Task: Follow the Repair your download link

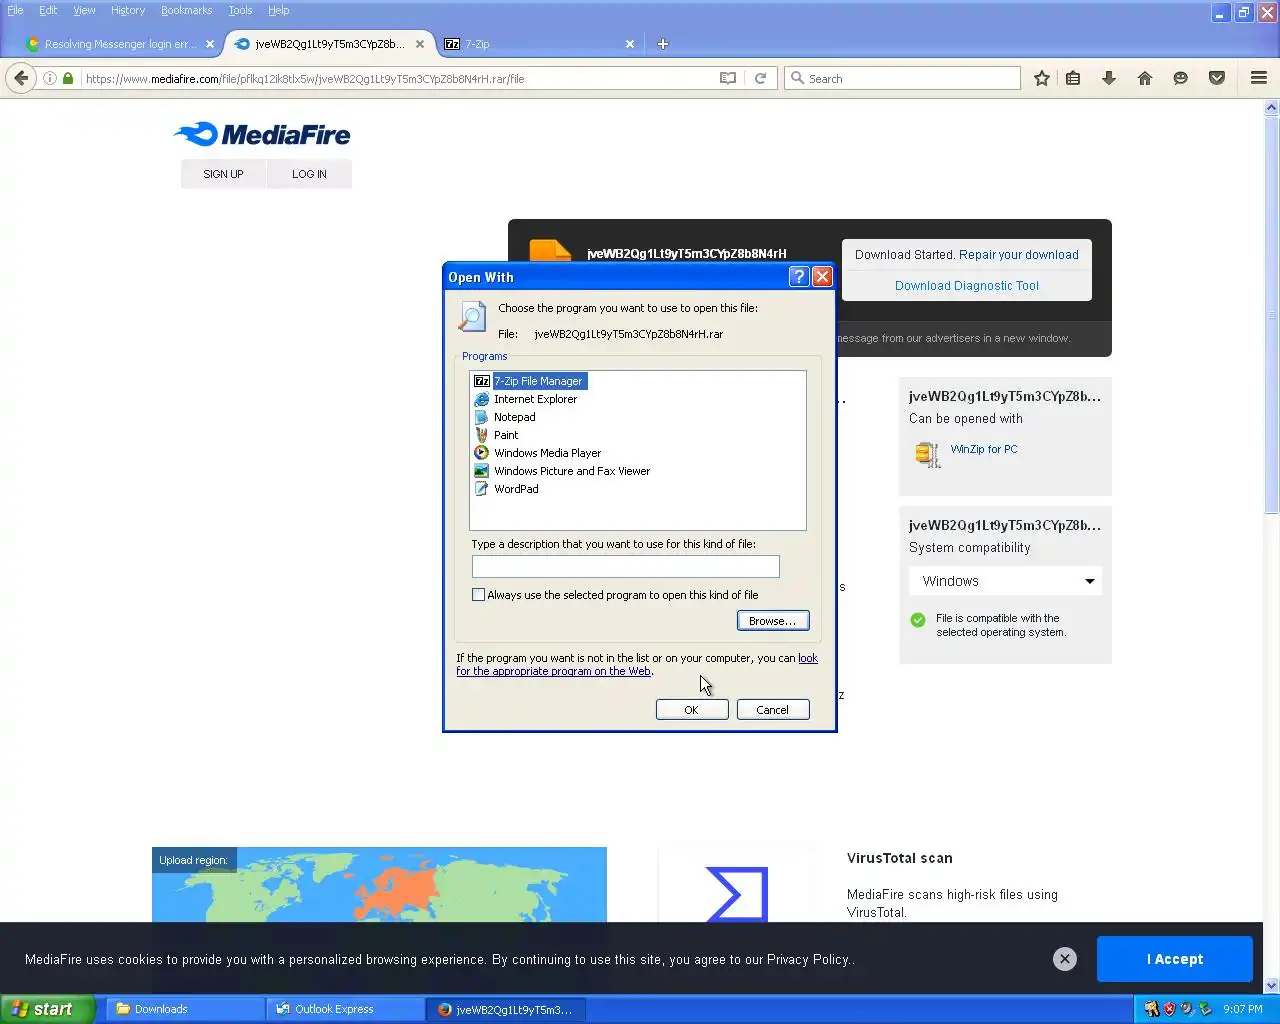Action: tap(1019, 255)
